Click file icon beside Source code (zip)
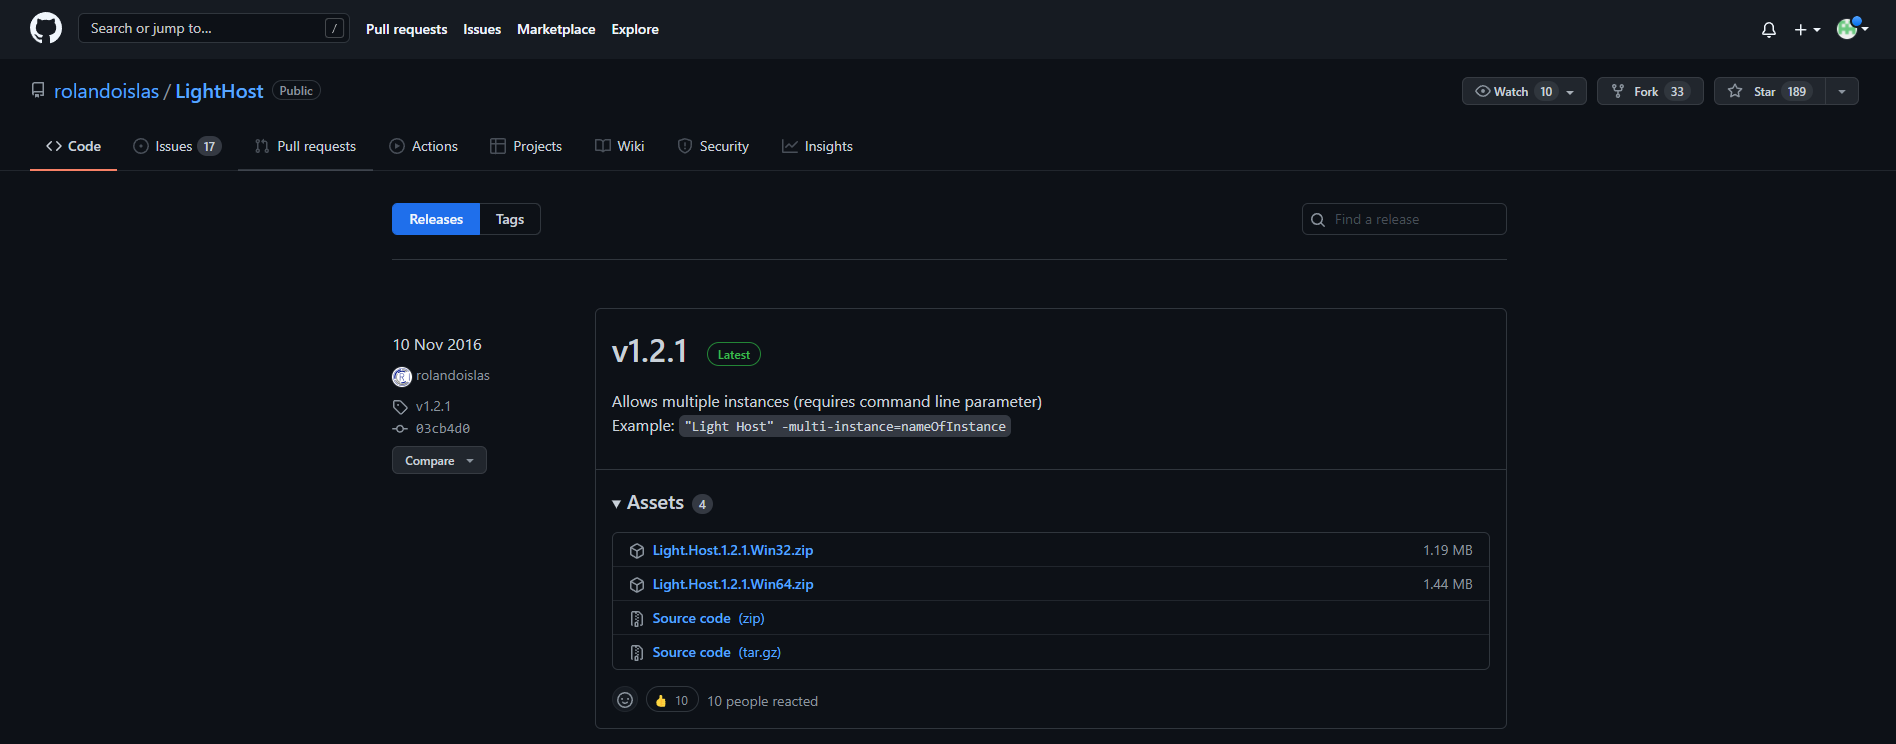Image resolution: width=1896 pixels, height=744 pixels. click(637, 619)
